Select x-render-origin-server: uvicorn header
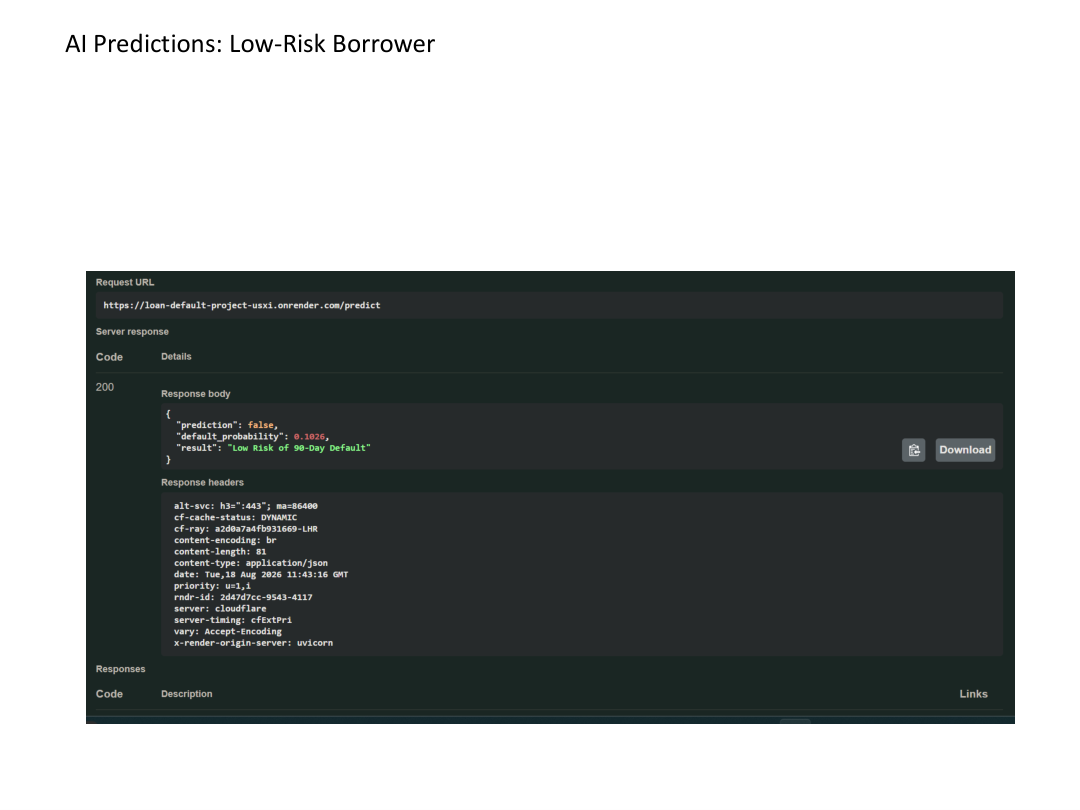1080x810 pixels. pyautogui.click(x=253, y=643)
